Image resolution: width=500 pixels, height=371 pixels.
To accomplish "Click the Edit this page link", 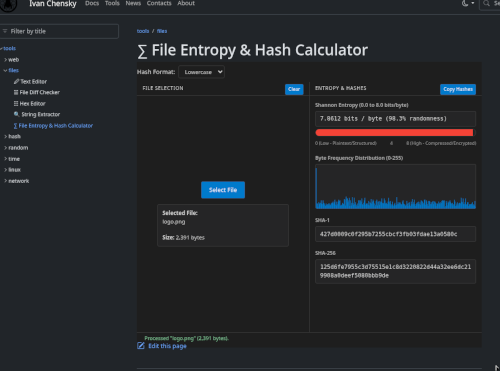I will coord(167,346).
